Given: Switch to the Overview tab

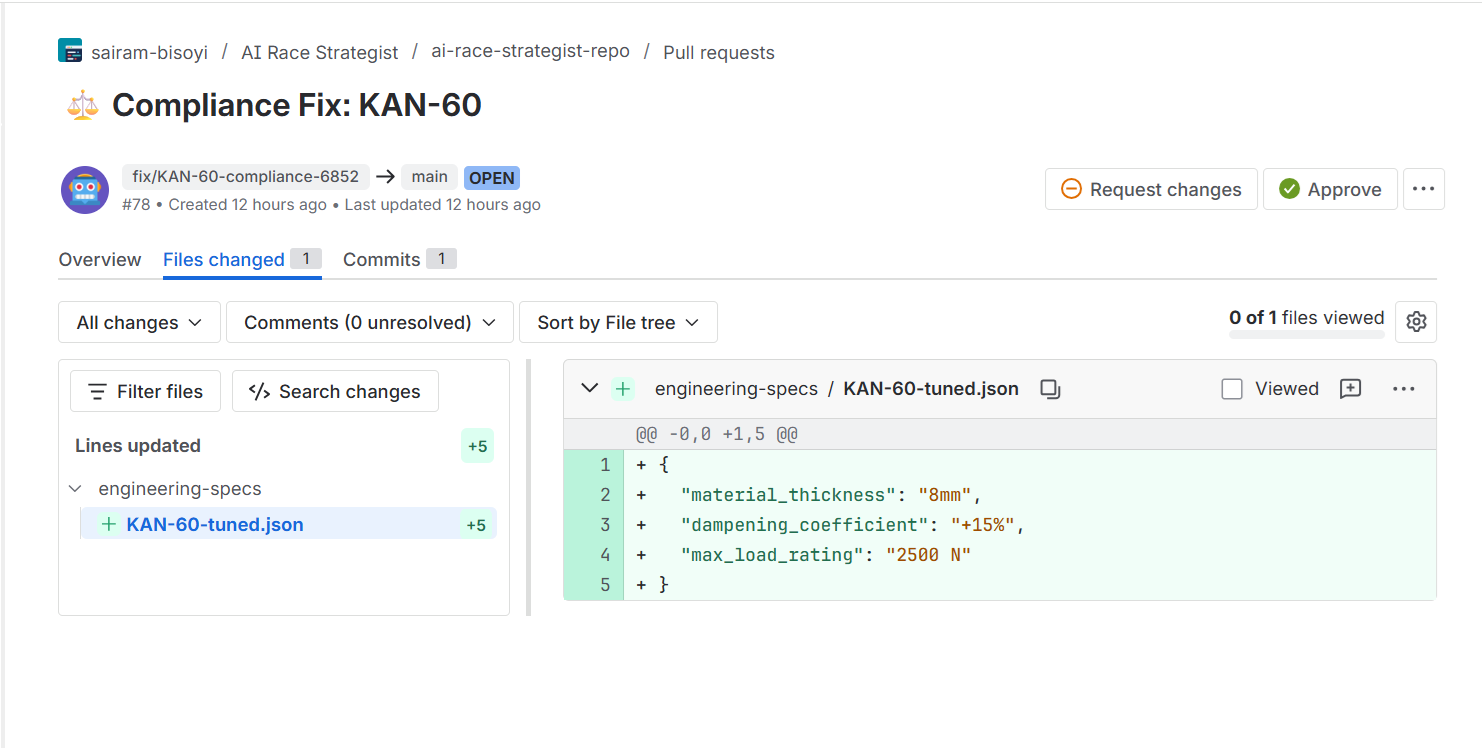Looking at the screenshot, I should click(x=99, y=259).
